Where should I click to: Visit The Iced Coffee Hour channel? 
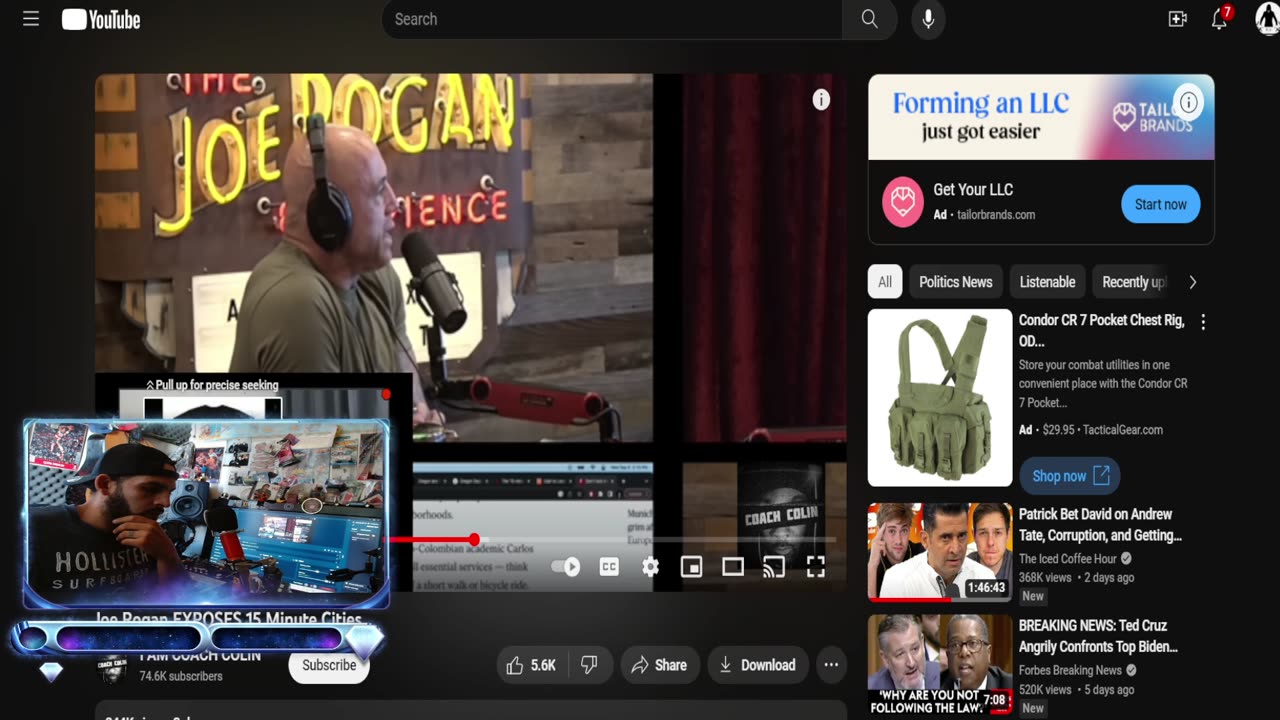click(x=1067, y=559)
